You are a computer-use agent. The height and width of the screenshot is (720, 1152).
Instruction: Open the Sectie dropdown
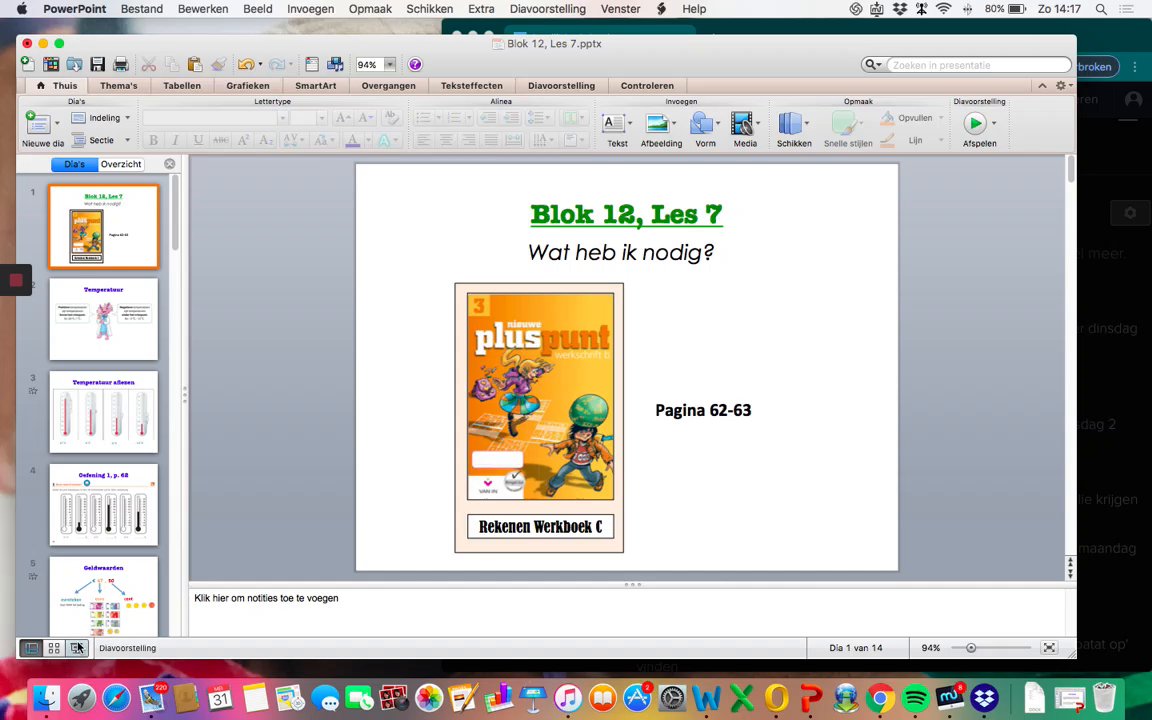tap(101, 140)
